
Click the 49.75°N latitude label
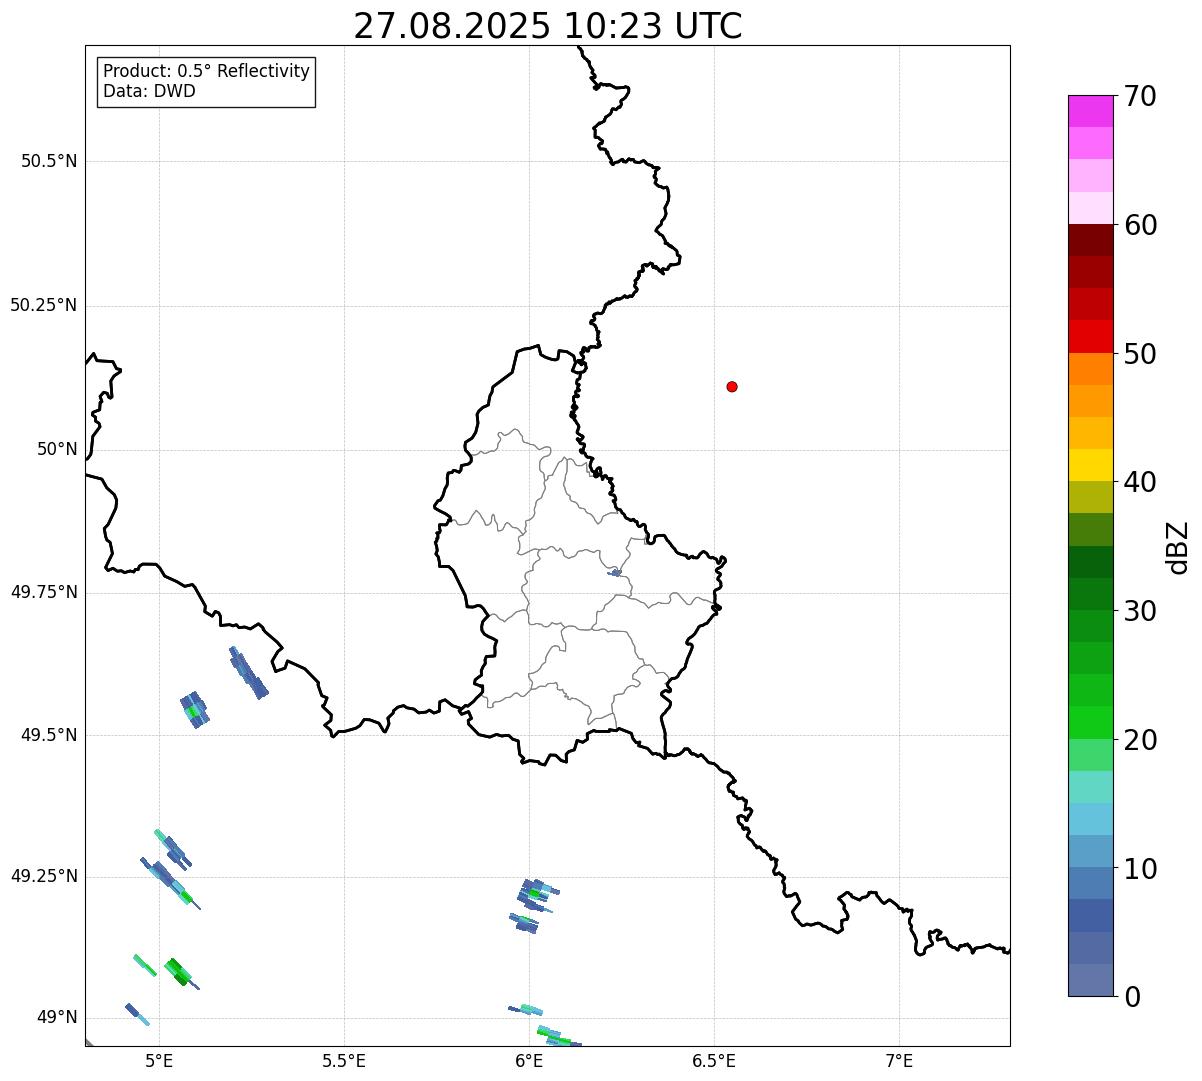44,592
